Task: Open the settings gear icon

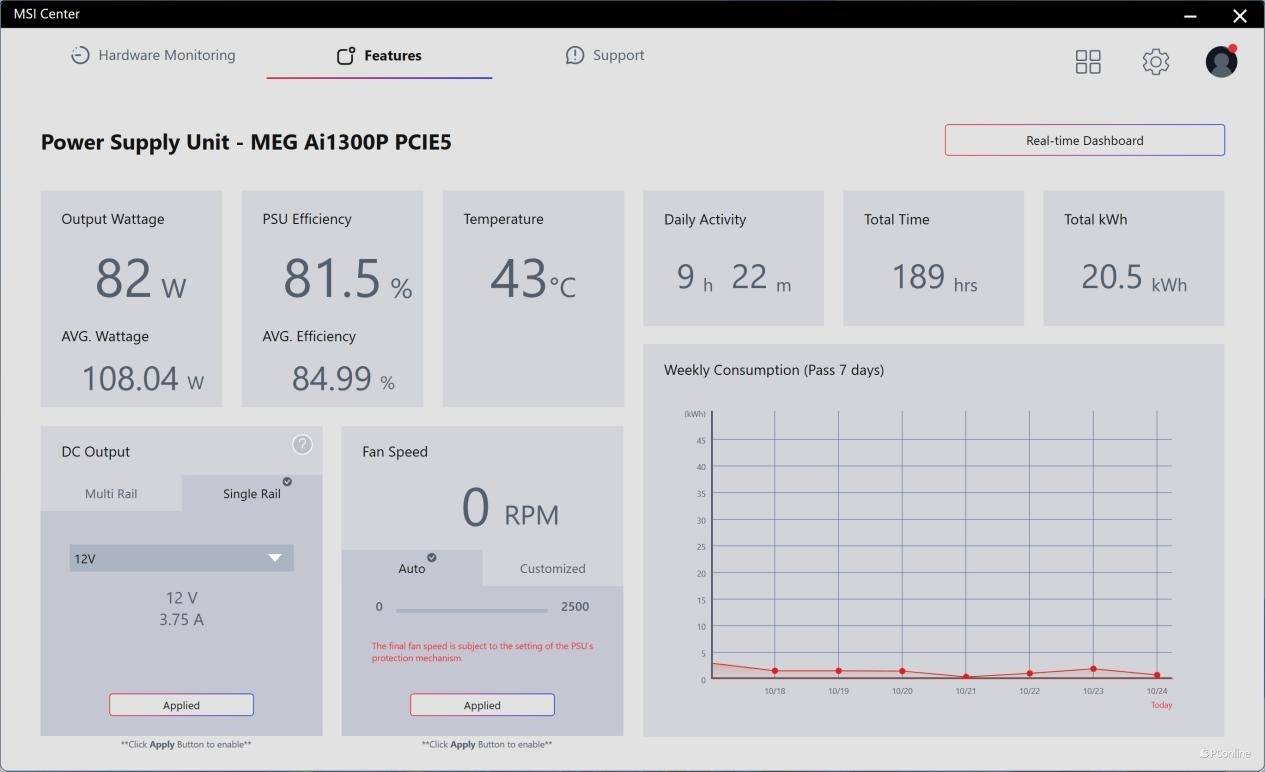Action: coord(1155,62)
